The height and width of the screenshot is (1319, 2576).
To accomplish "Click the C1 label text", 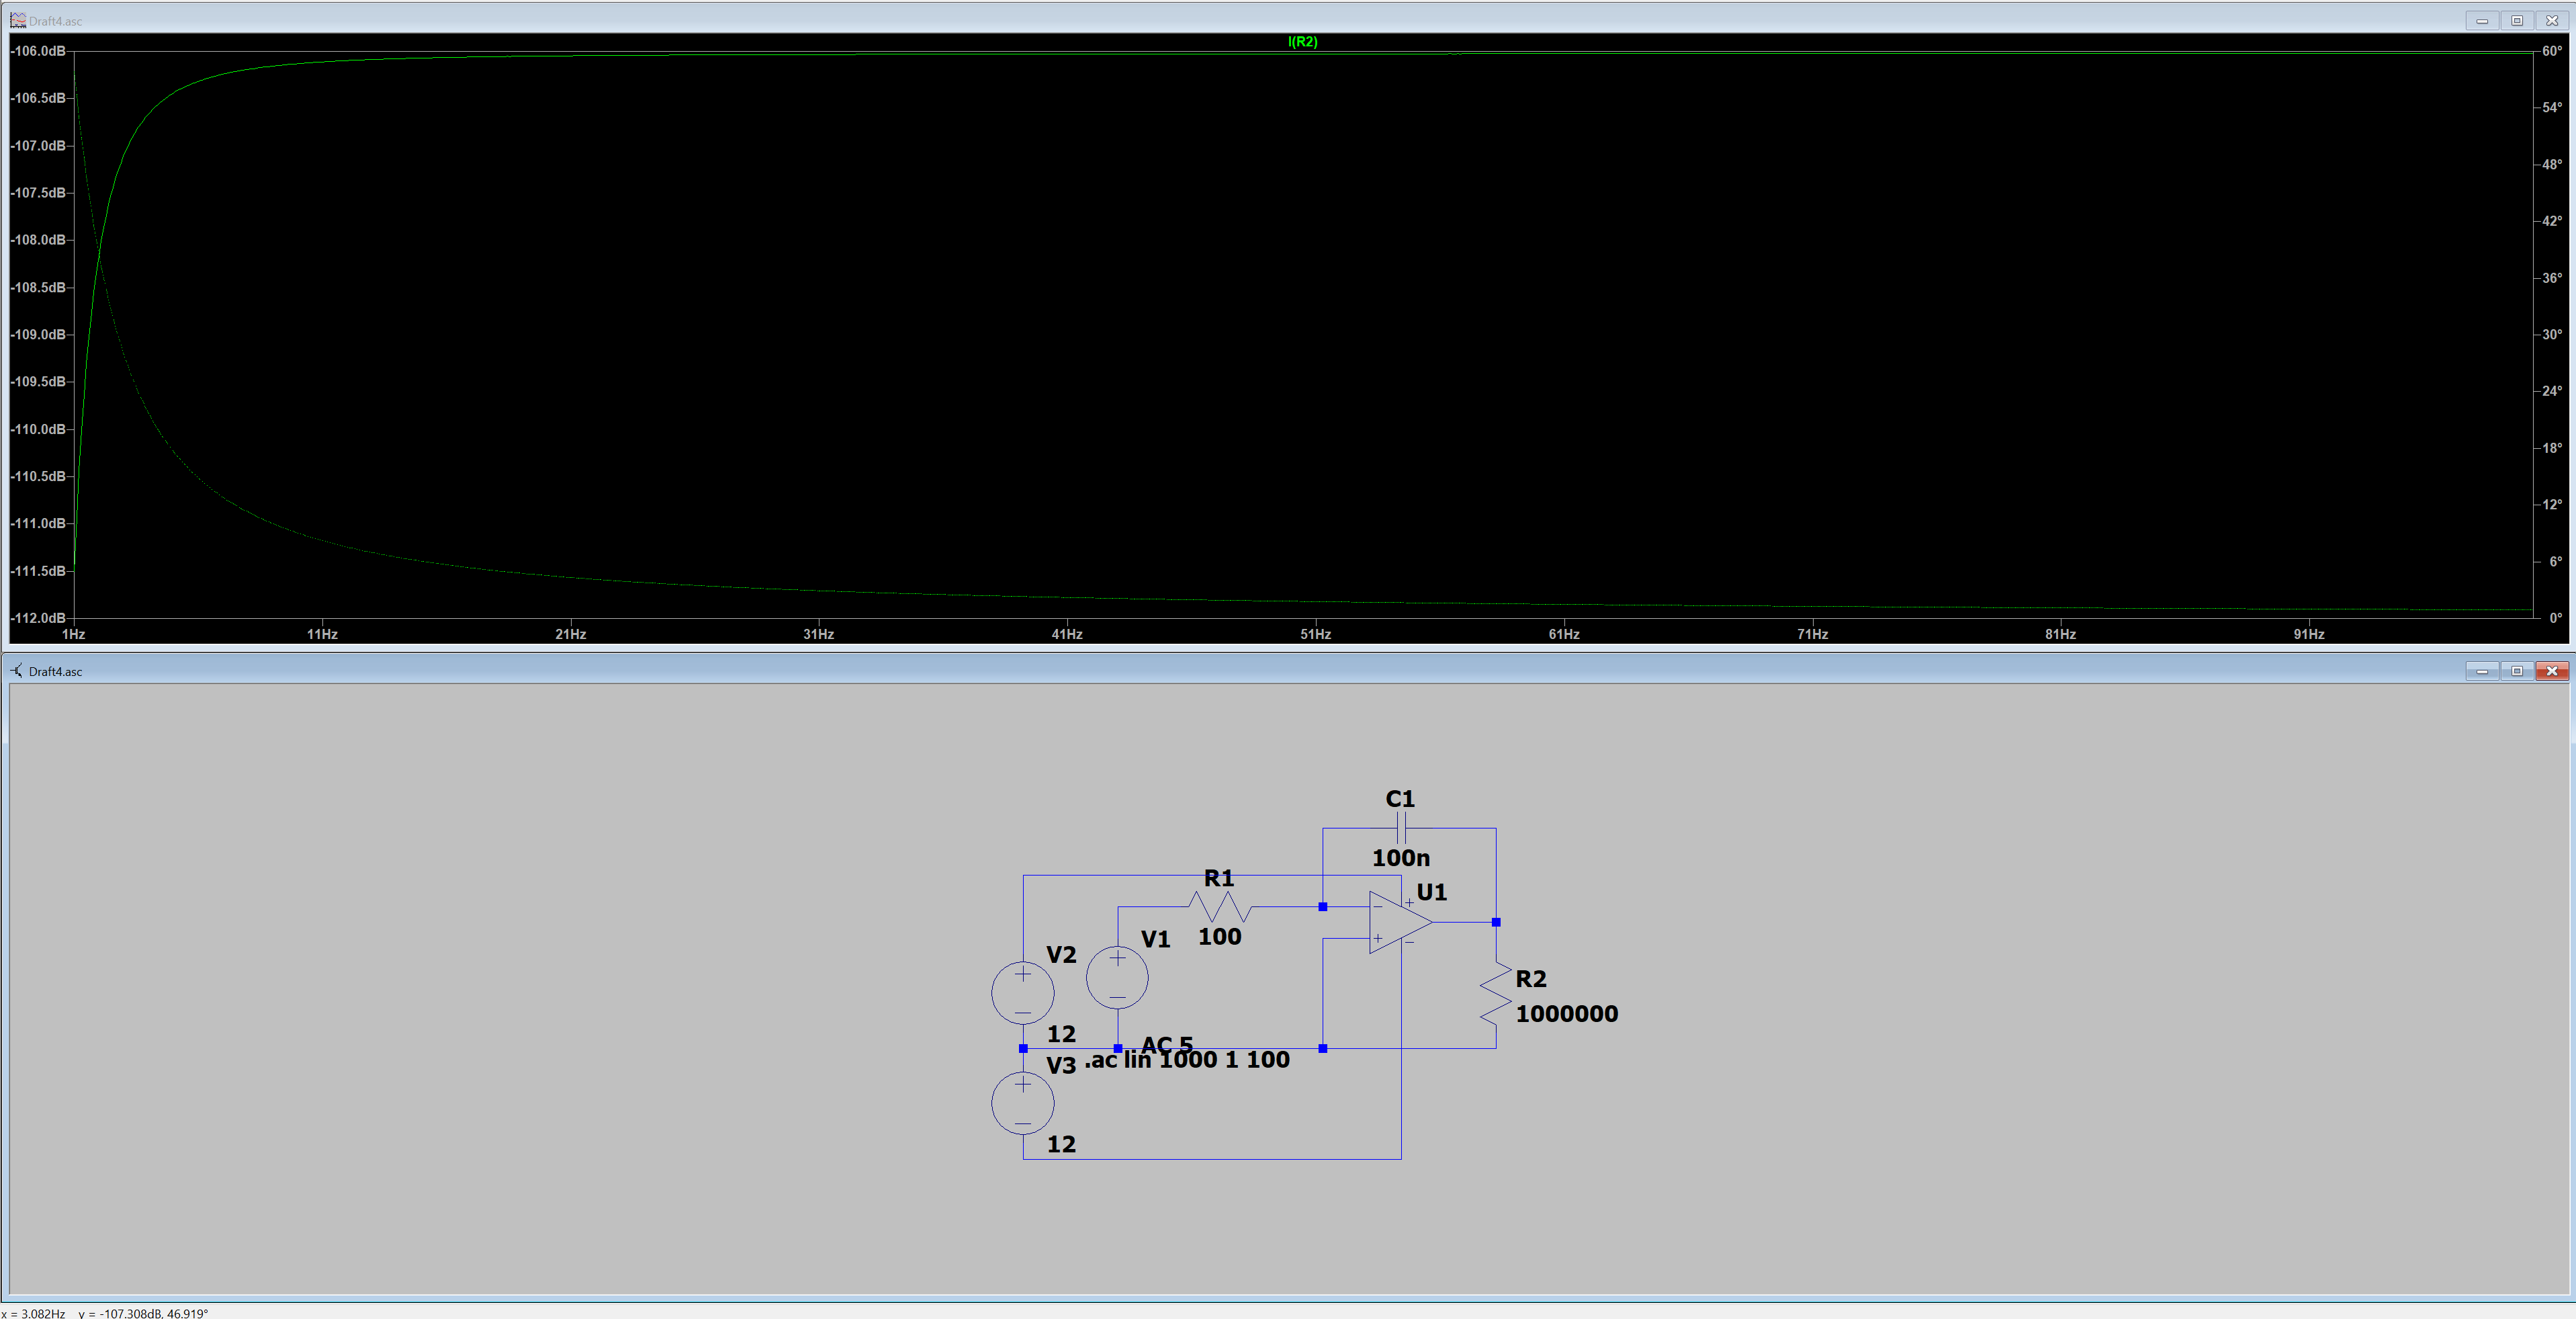I will click(x=1400, y=799).
